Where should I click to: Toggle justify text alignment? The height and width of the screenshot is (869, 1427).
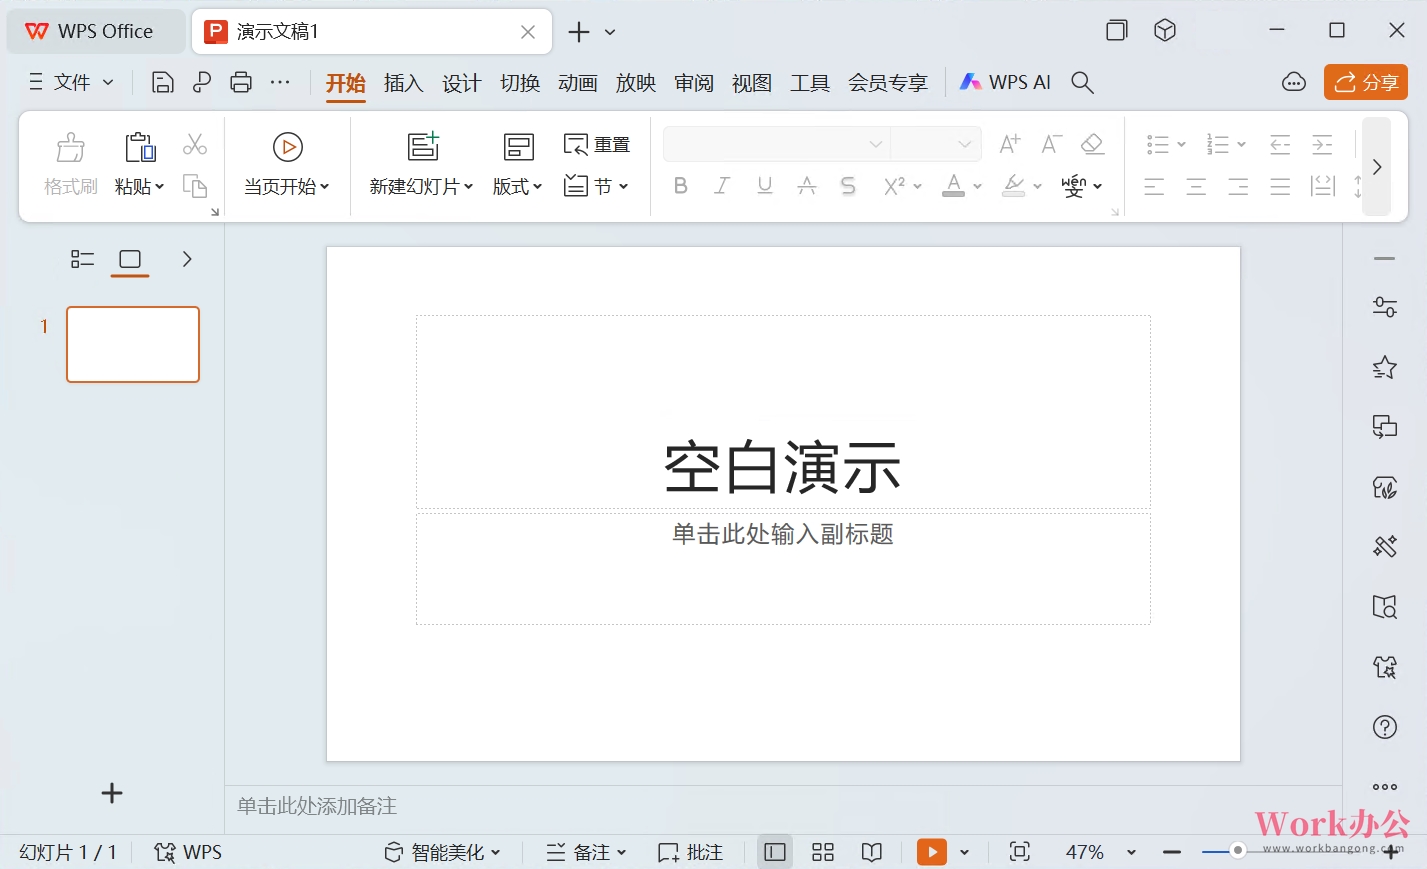1280,186
